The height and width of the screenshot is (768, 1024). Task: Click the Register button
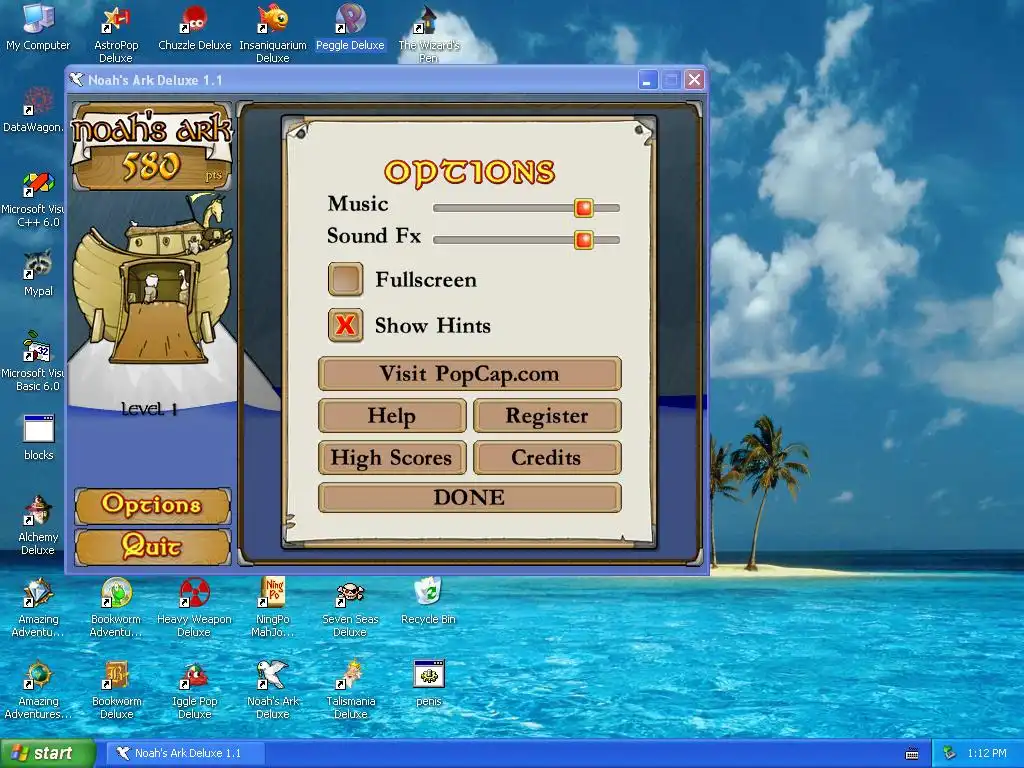pyautogui.click(x=547, y=416)
